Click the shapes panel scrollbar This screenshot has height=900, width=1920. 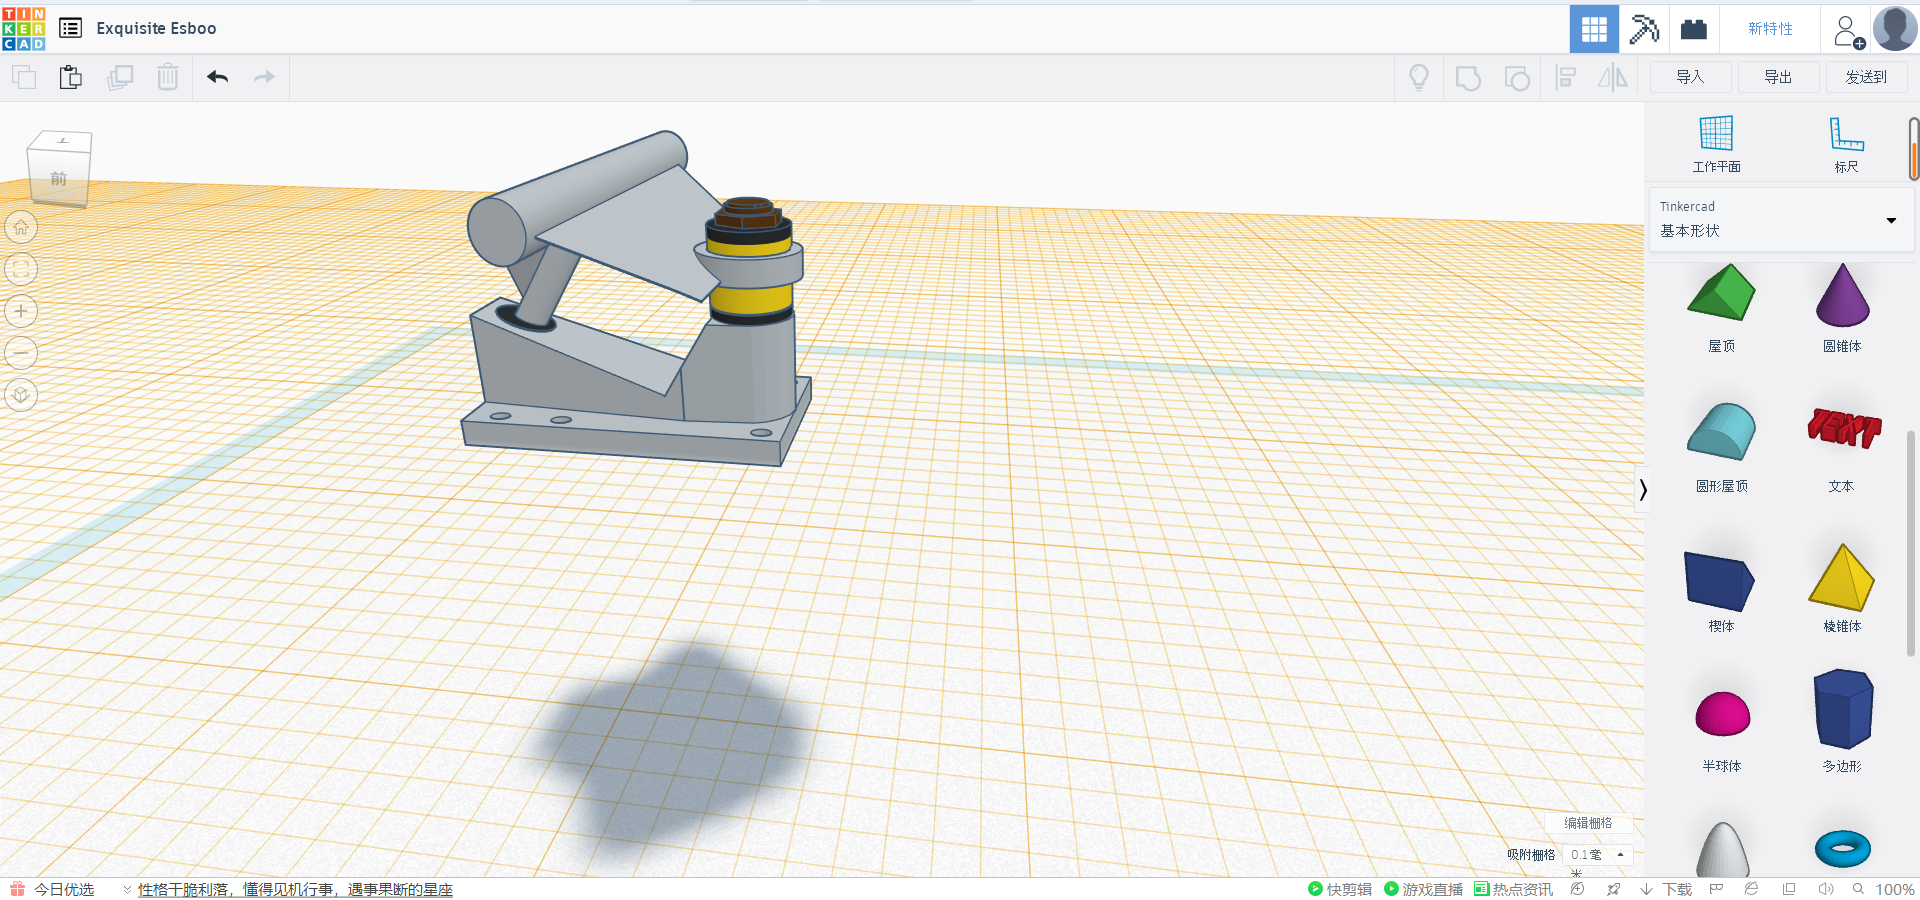(1911, 543)
